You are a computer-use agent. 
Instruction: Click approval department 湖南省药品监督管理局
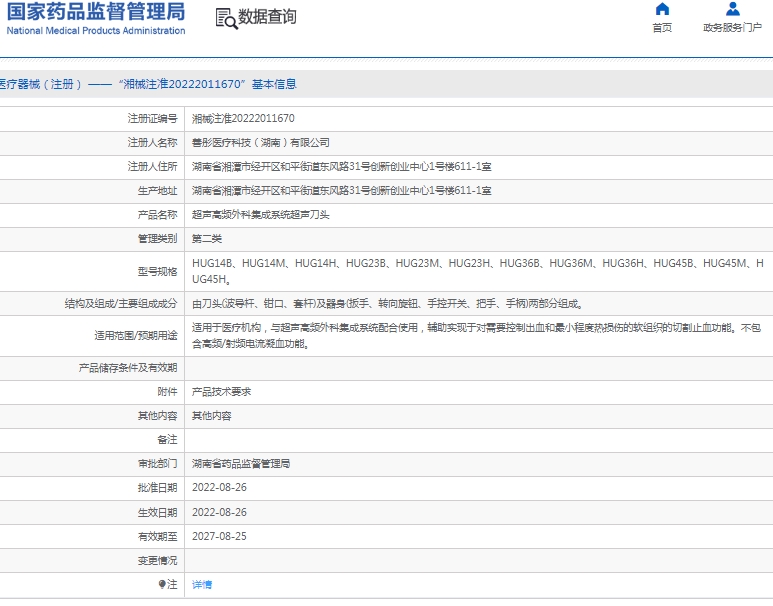click(241, 464)
